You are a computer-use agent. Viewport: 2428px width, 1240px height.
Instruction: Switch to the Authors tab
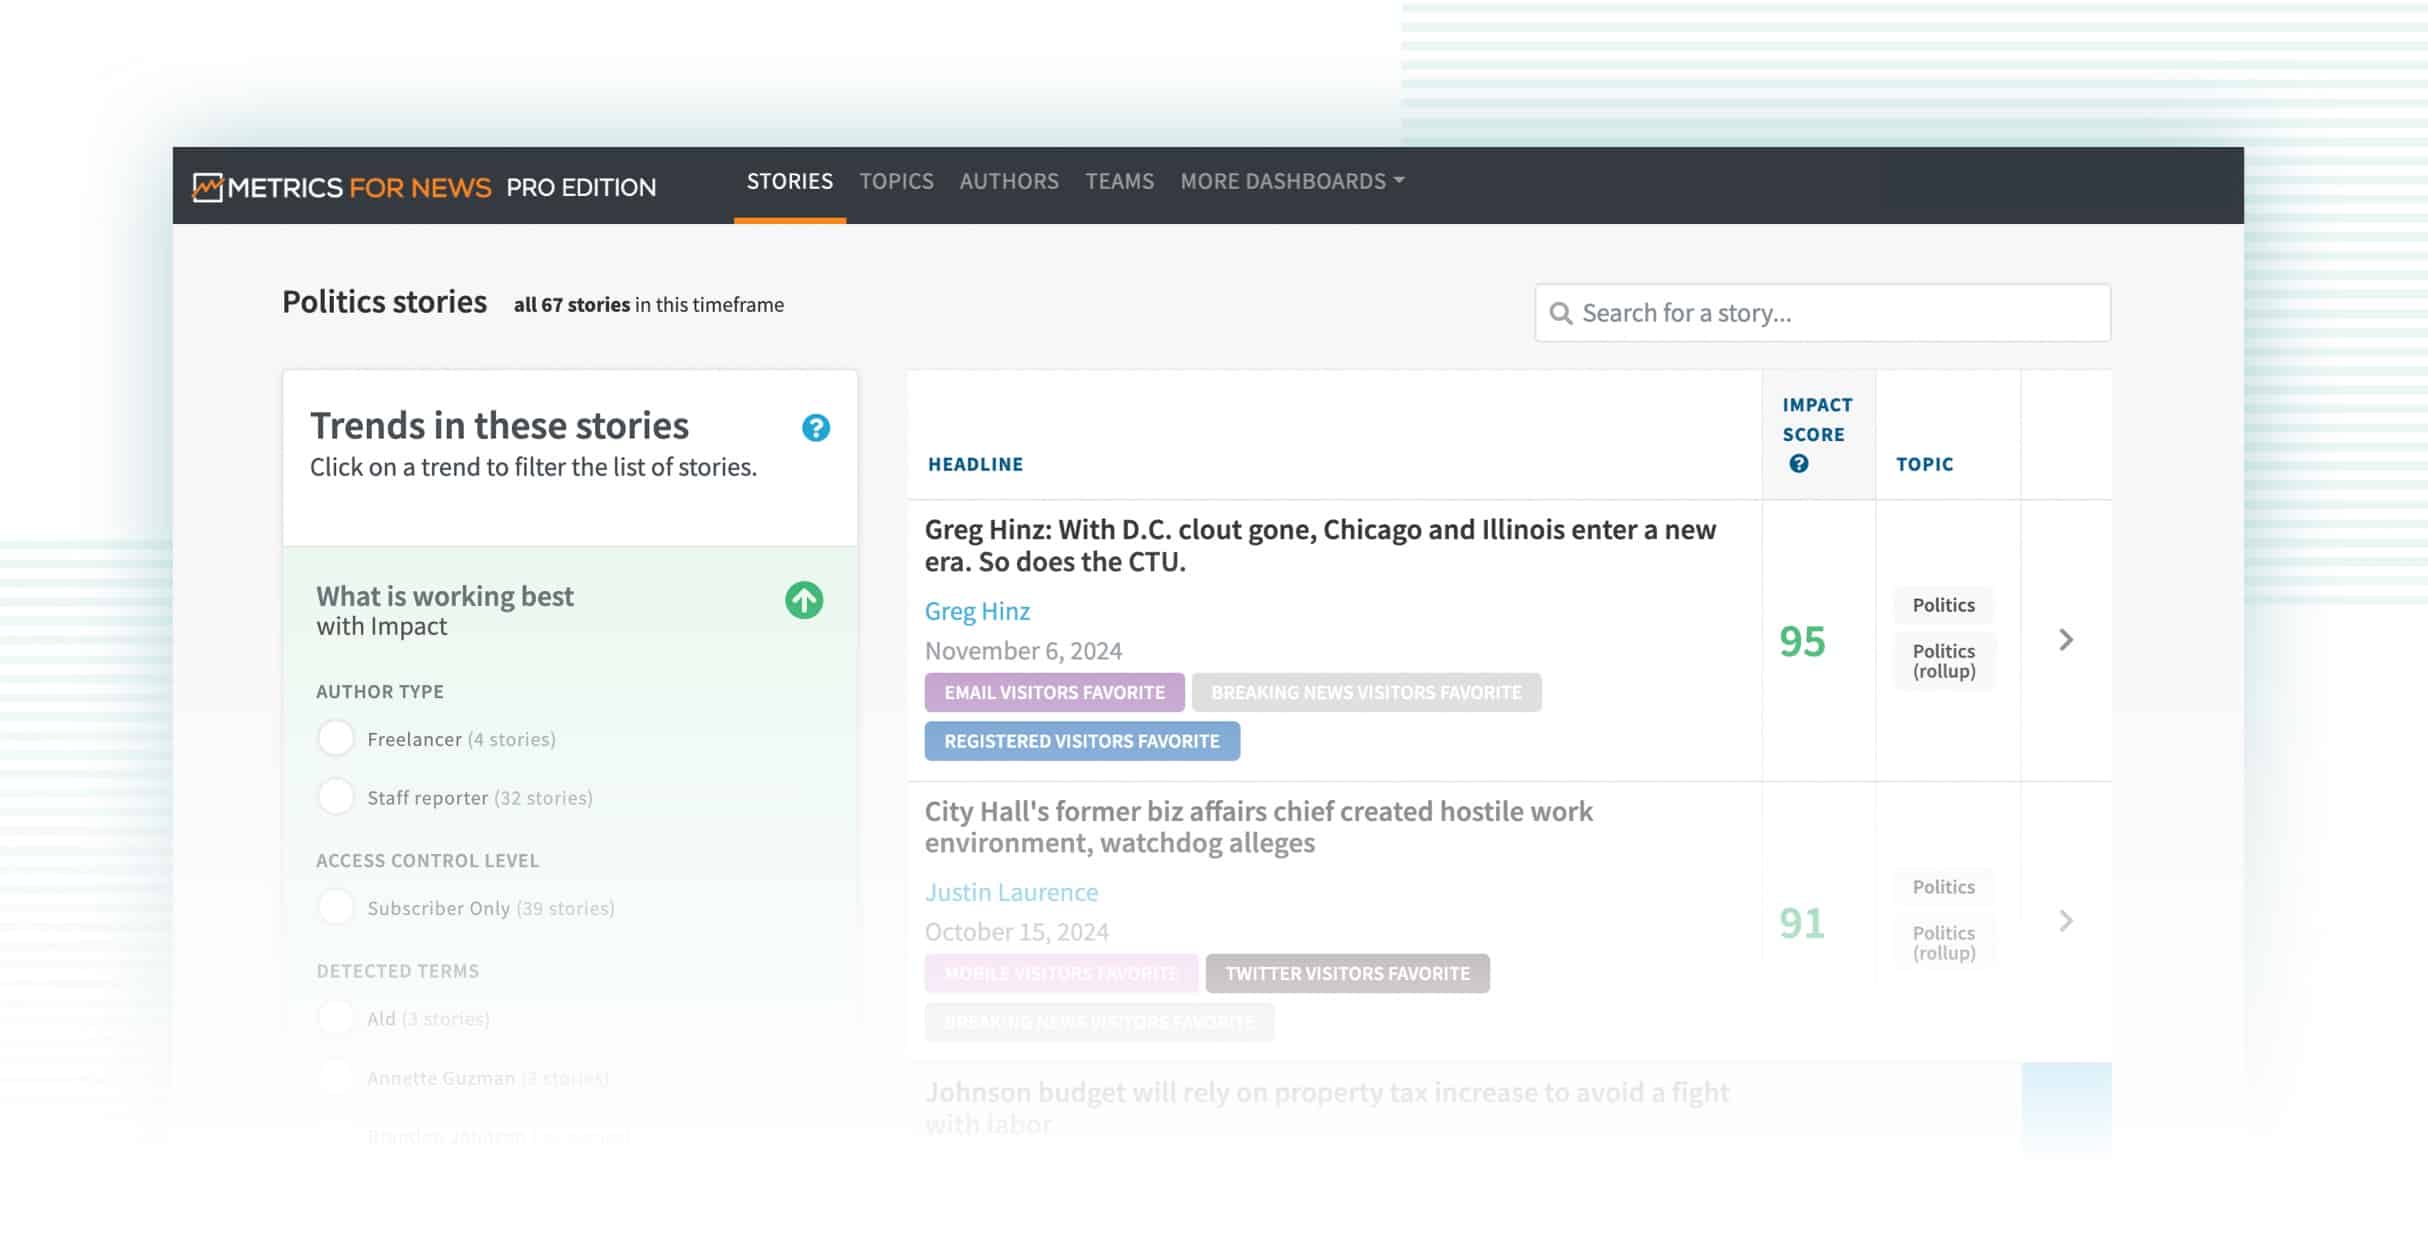click(1009, 181)
